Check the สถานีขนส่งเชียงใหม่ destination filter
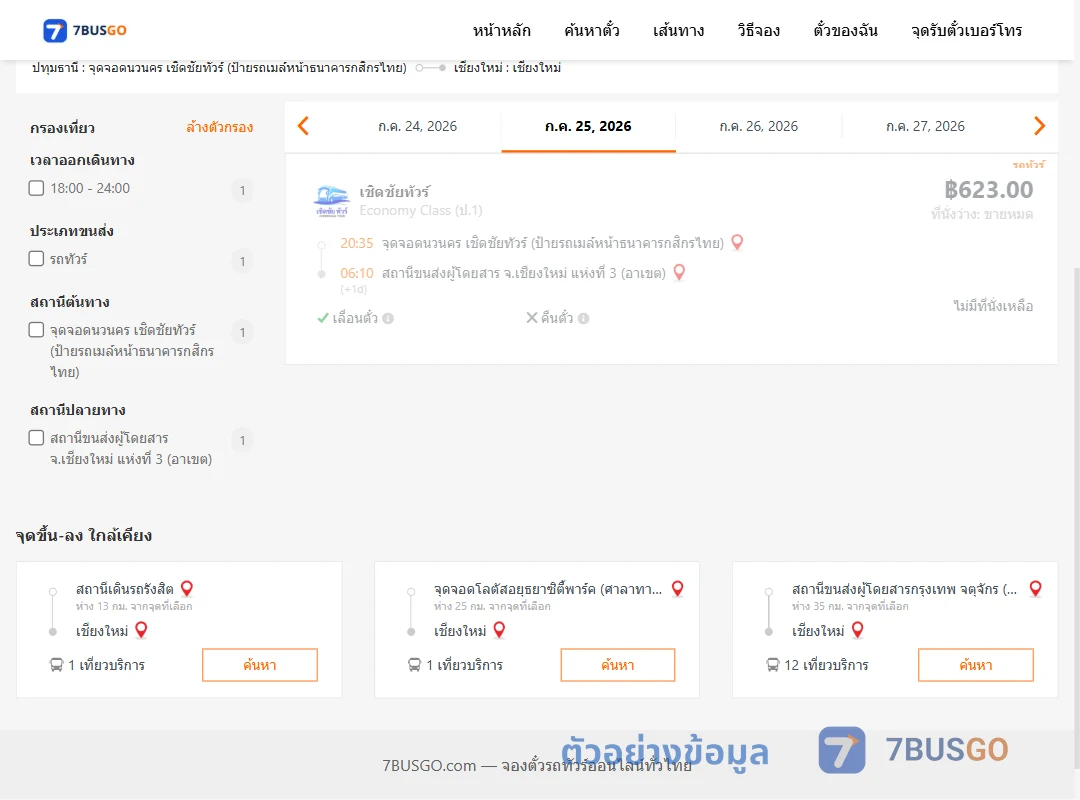 (x=37, y=438)
